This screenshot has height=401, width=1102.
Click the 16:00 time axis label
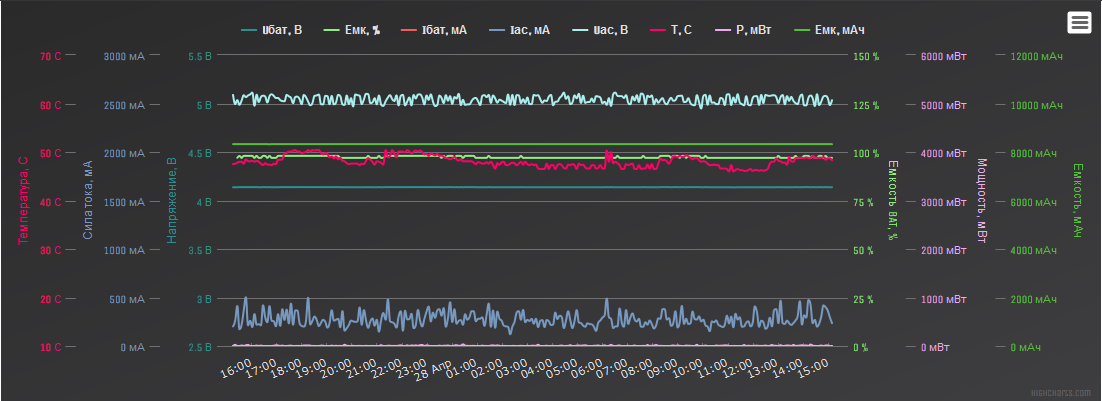coord(236,370)
